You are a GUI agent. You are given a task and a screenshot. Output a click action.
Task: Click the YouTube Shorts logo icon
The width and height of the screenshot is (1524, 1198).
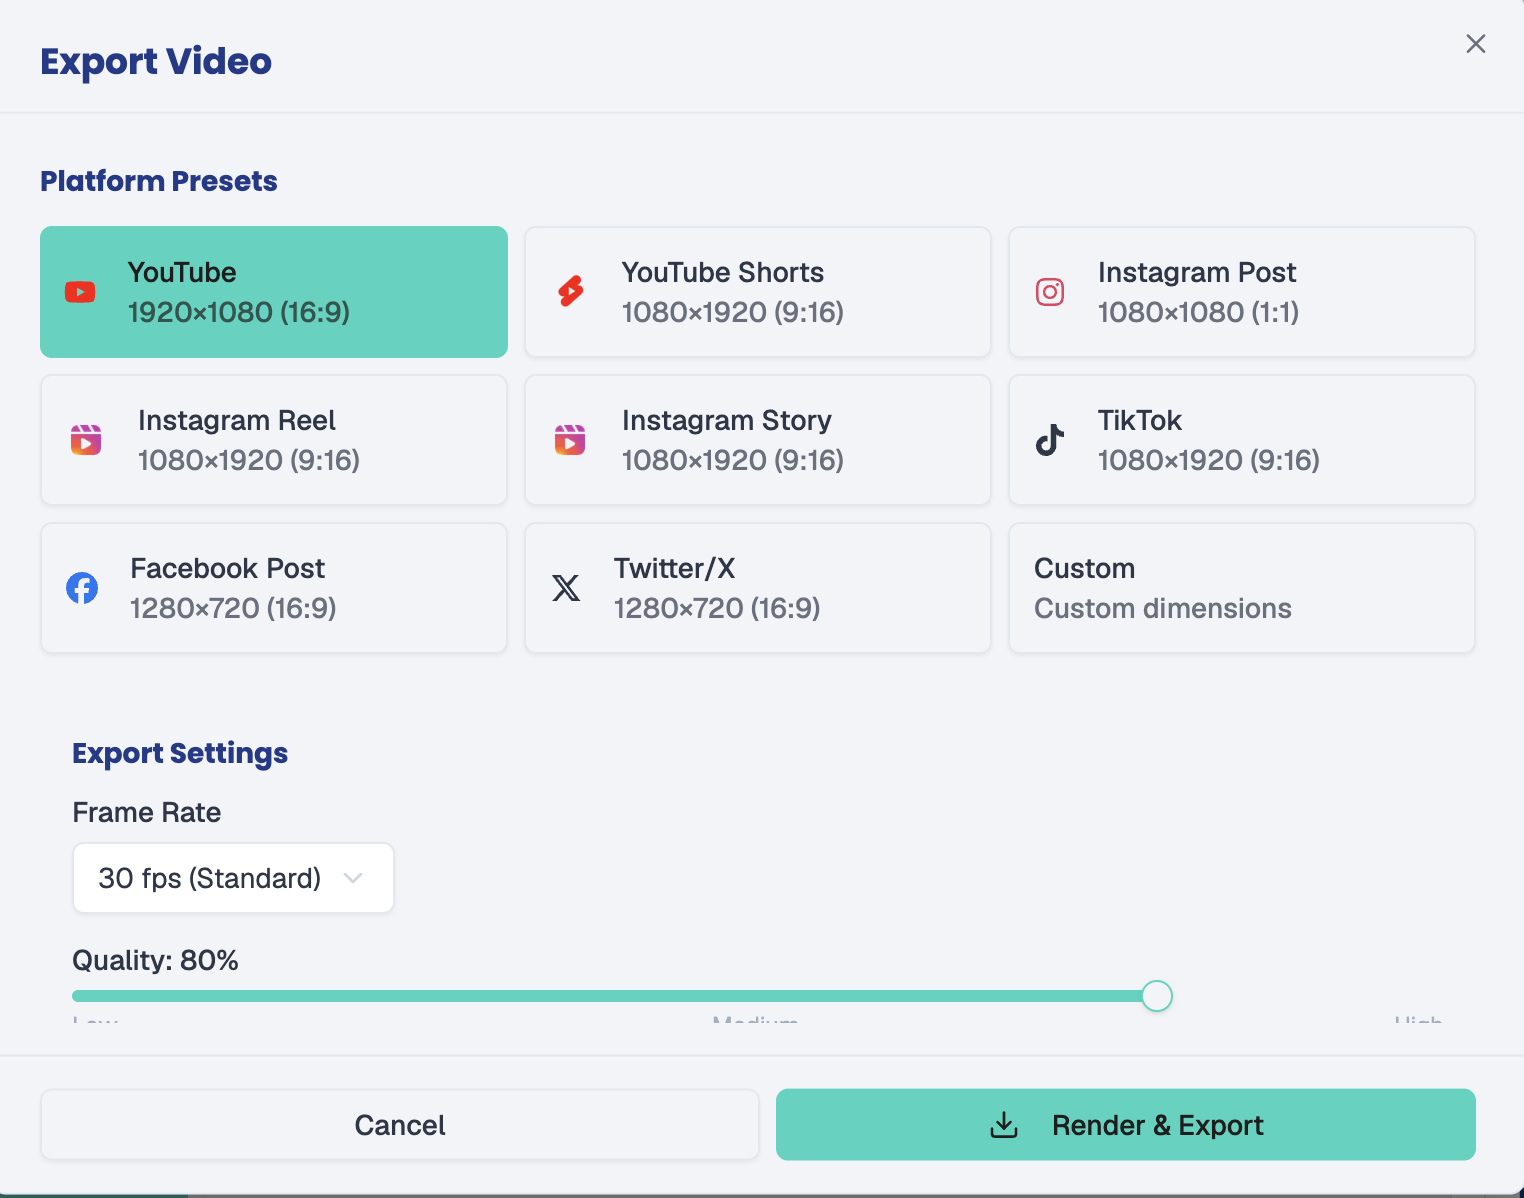571,291
